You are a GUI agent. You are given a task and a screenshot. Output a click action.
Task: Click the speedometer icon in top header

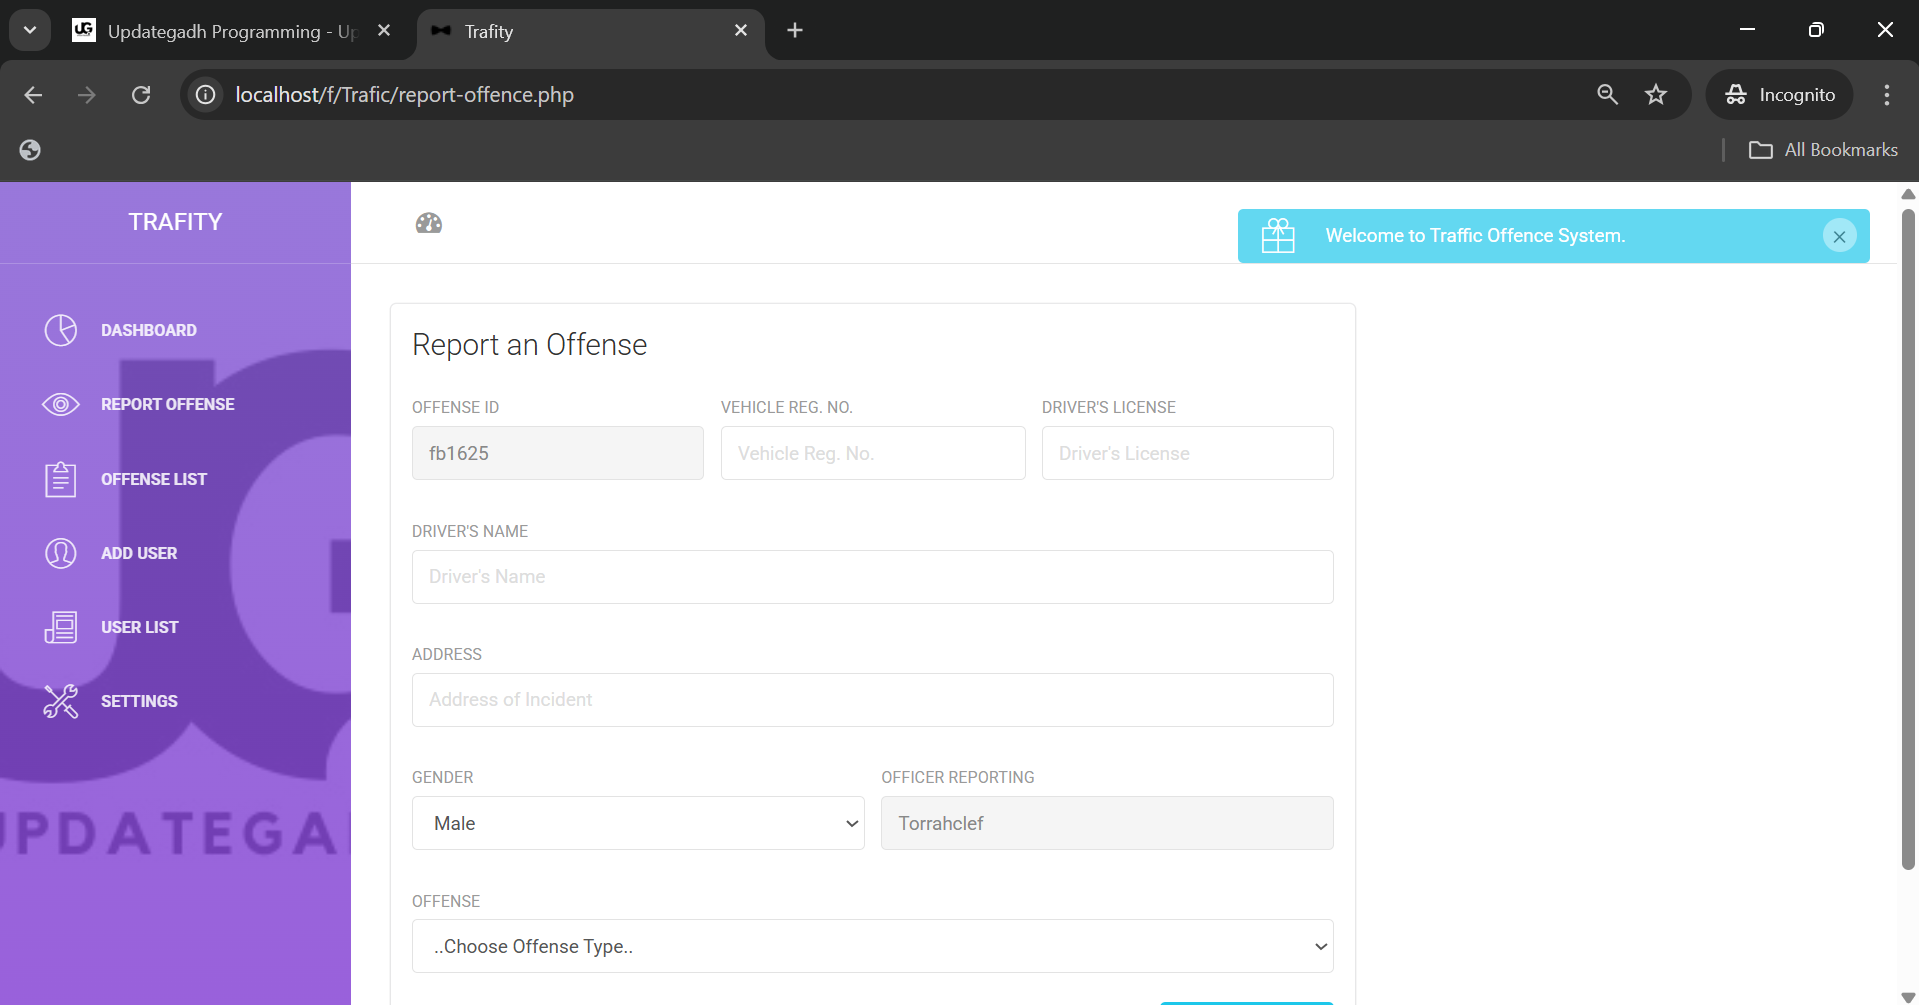tap(429, 223)
